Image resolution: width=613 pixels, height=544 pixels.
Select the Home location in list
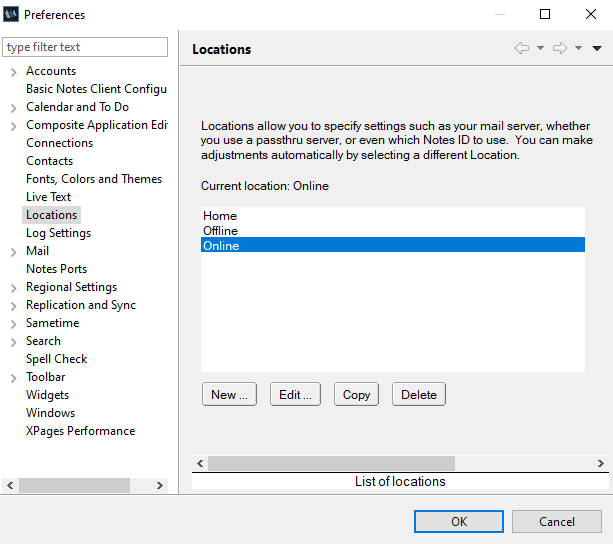click(x=220, y=216)
